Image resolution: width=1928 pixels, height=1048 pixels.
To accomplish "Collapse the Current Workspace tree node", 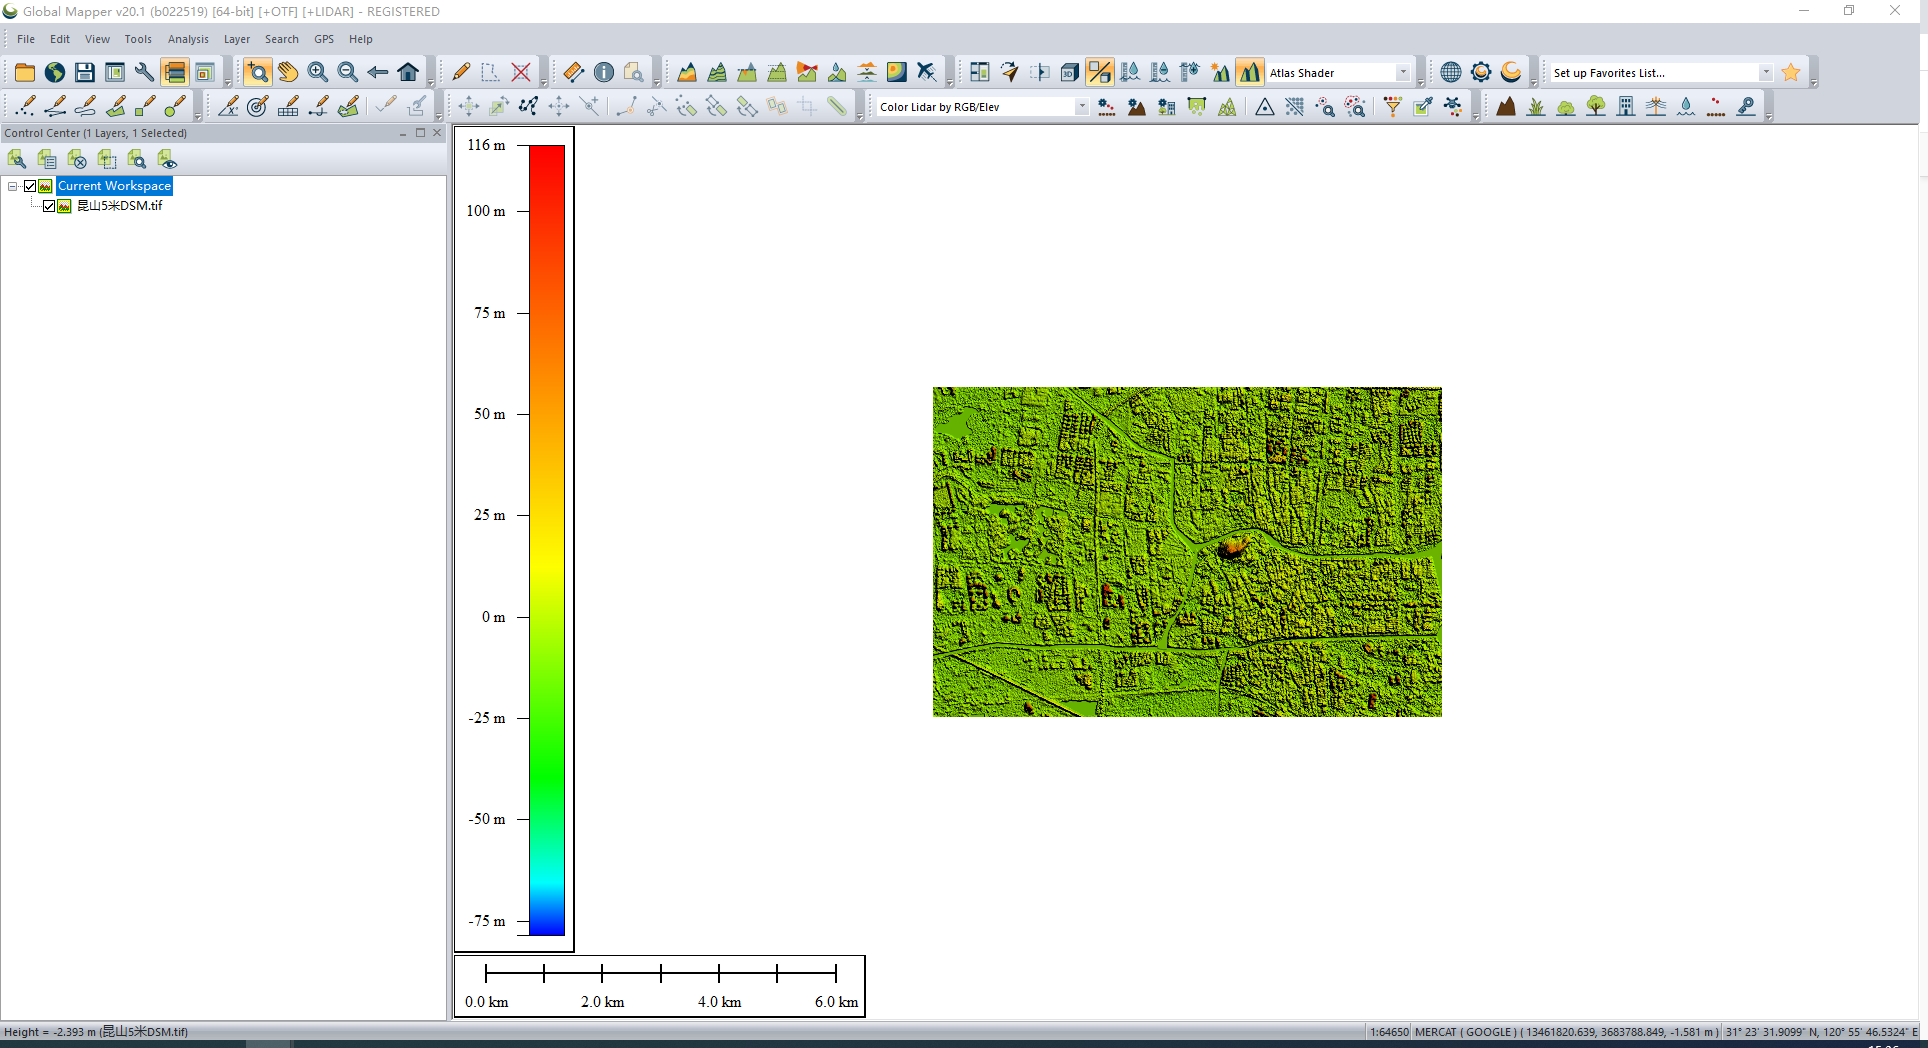I will coord(13,186).
